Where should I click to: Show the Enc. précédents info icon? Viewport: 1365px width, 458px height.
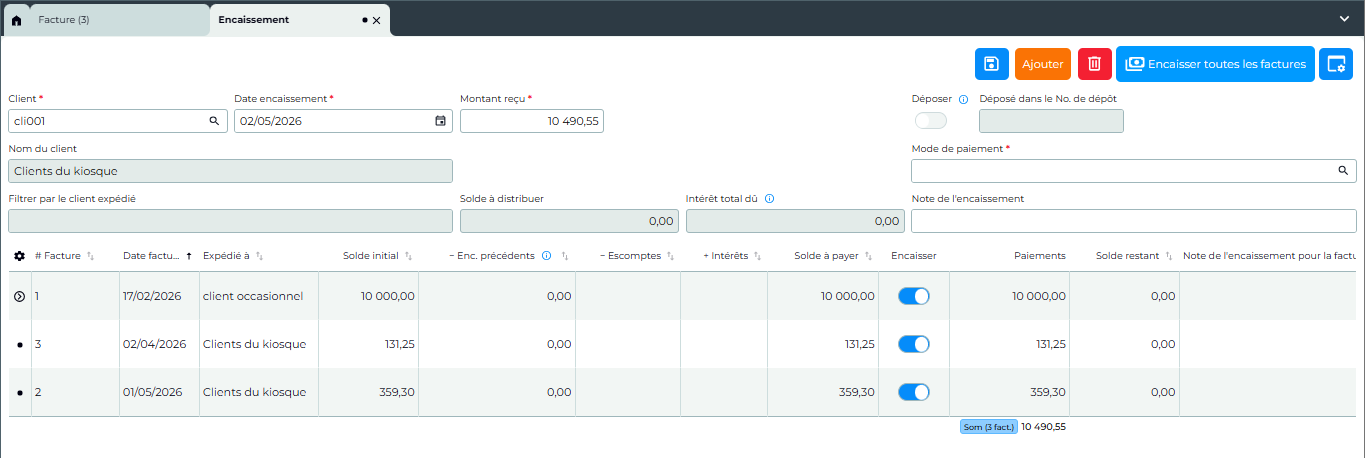546,256
